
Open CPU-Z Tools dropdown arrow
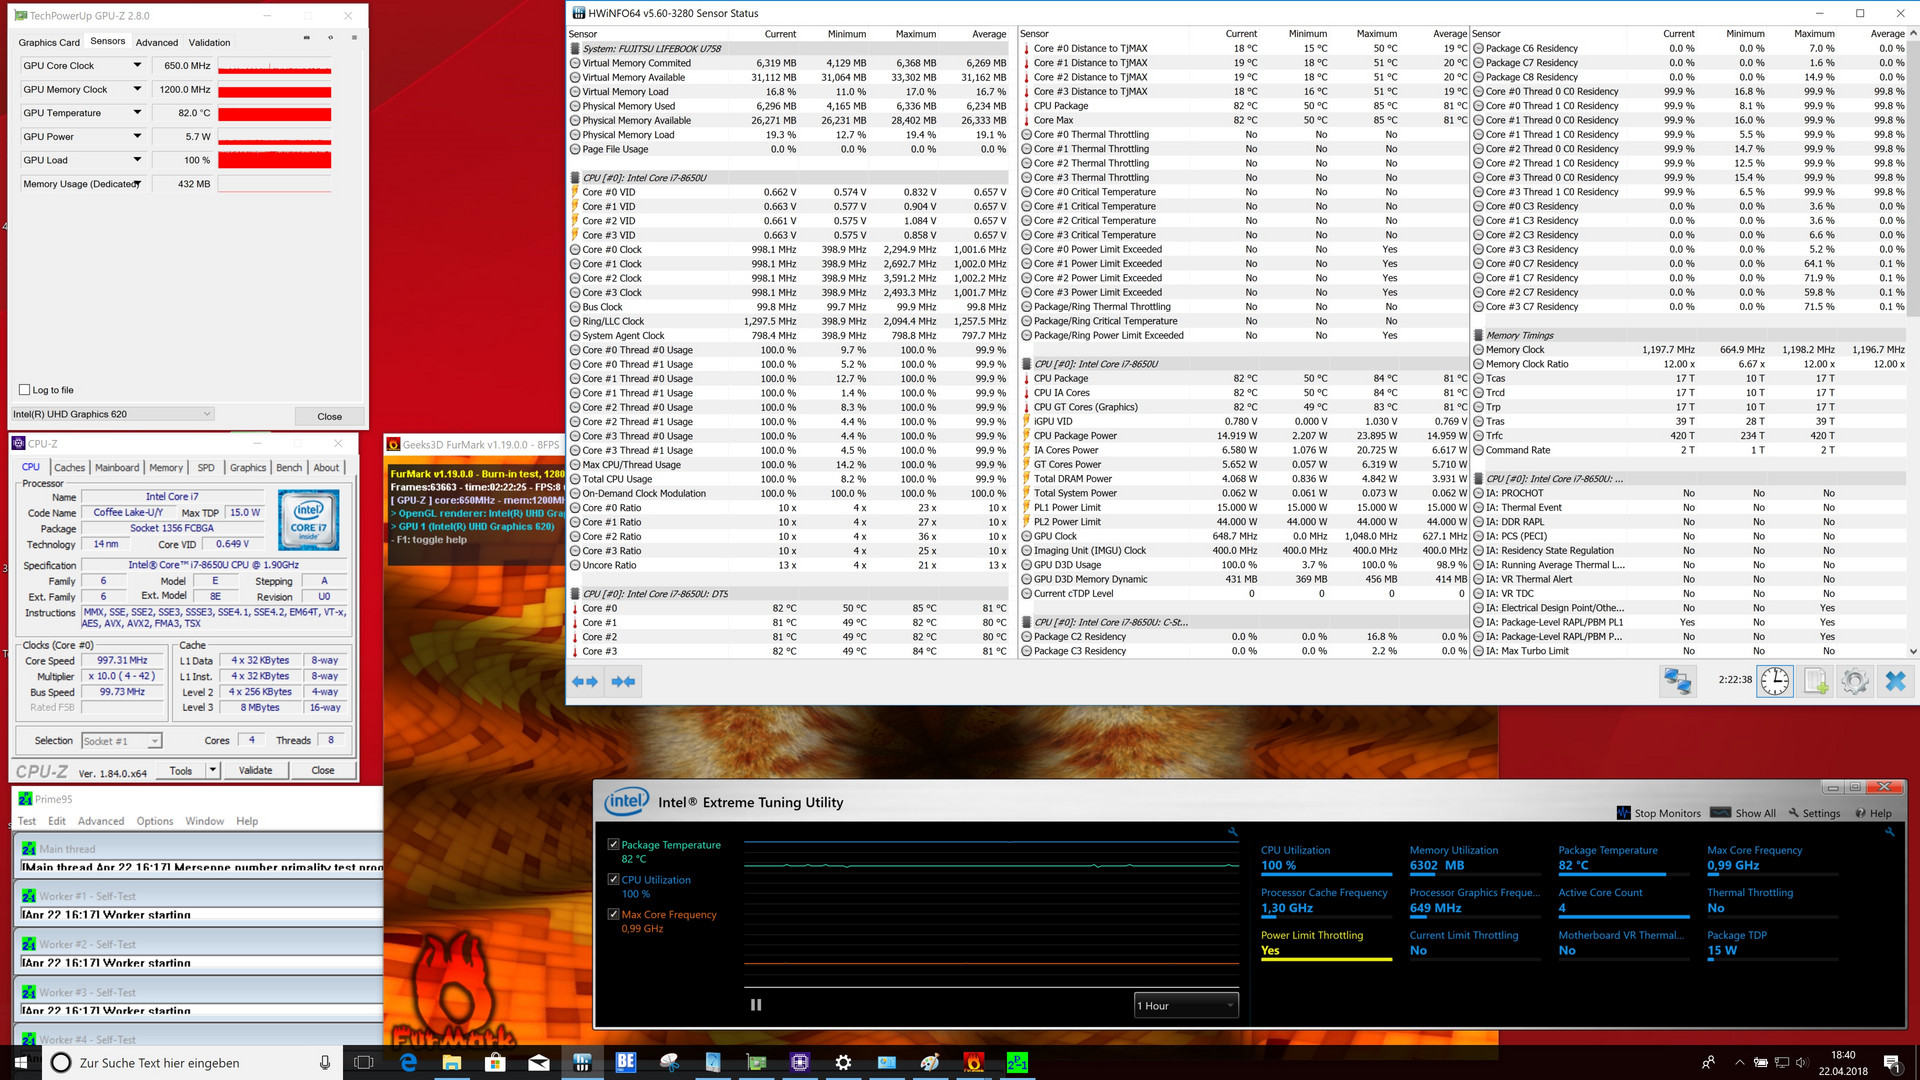coord(213,770)
